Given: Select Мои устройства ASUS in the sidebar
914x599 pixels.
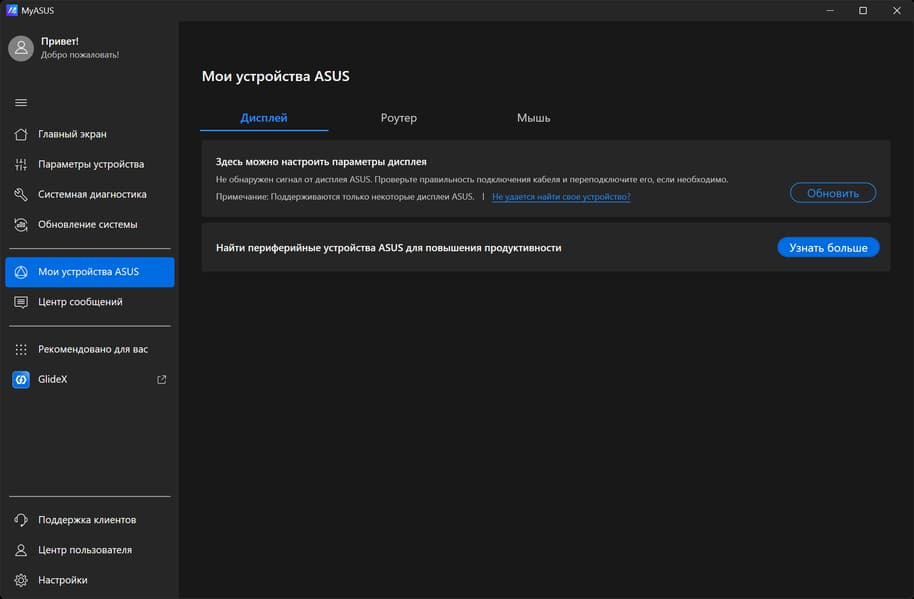Looking at the screenshot, I should click(x=89, y=272).
